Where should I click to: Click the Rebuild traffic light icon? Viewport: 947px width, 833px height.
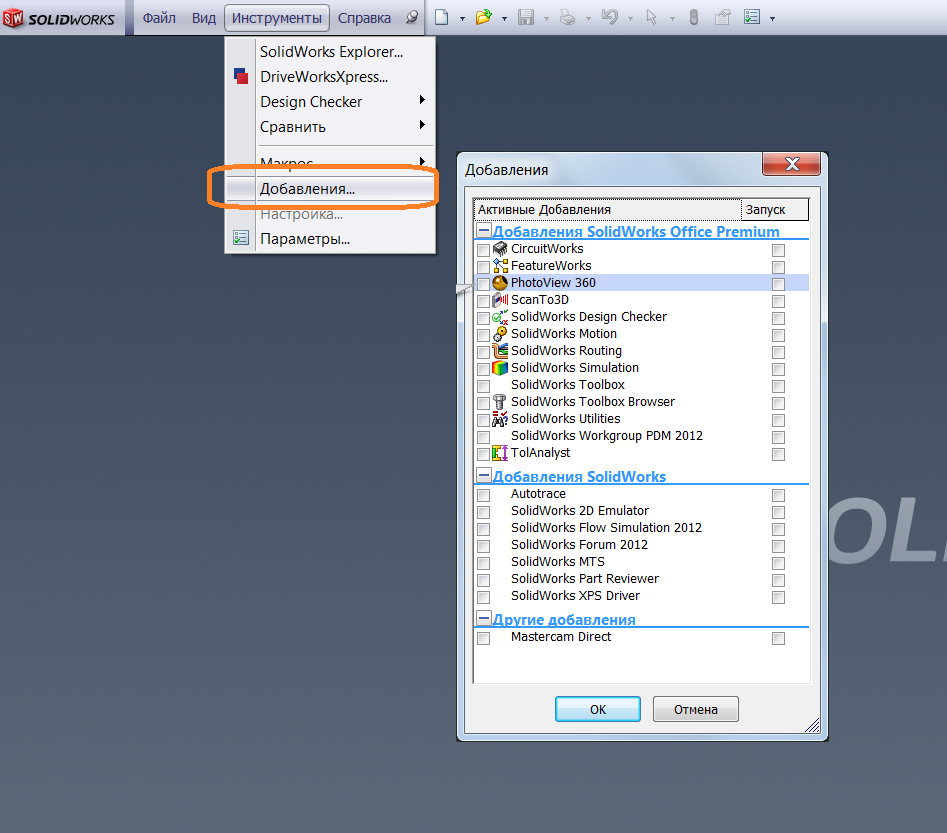[694, 18]
